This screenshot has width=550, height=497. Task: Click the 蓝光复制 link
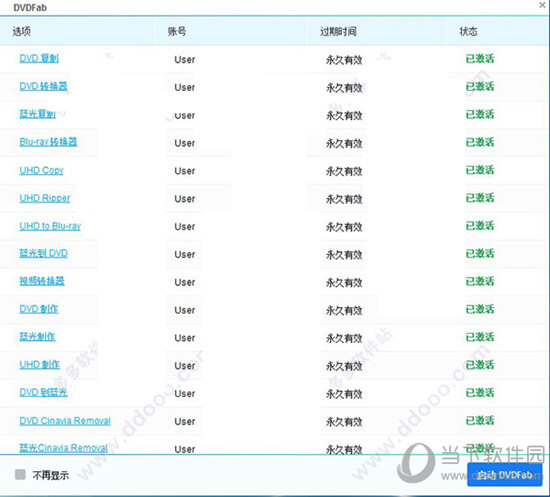tap(38, 114)
